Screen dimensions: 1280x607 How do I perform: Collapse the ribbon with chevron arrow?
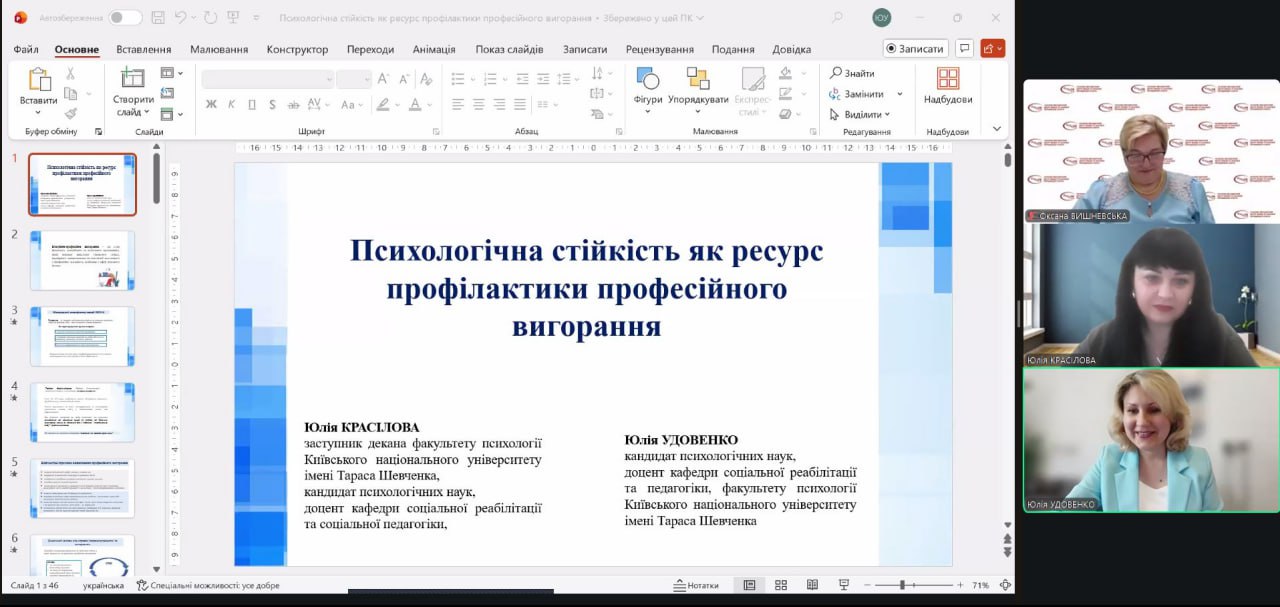click(x=996, y=129)
